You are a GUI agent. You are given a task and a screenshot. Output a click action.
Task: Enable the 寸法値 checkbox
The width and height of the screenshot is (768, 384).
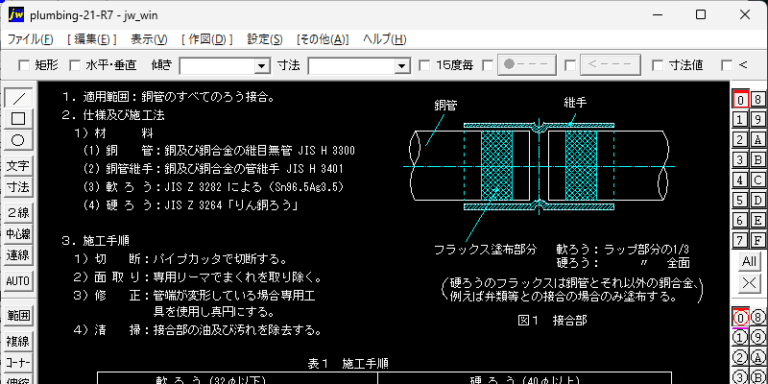coord(658,65)
